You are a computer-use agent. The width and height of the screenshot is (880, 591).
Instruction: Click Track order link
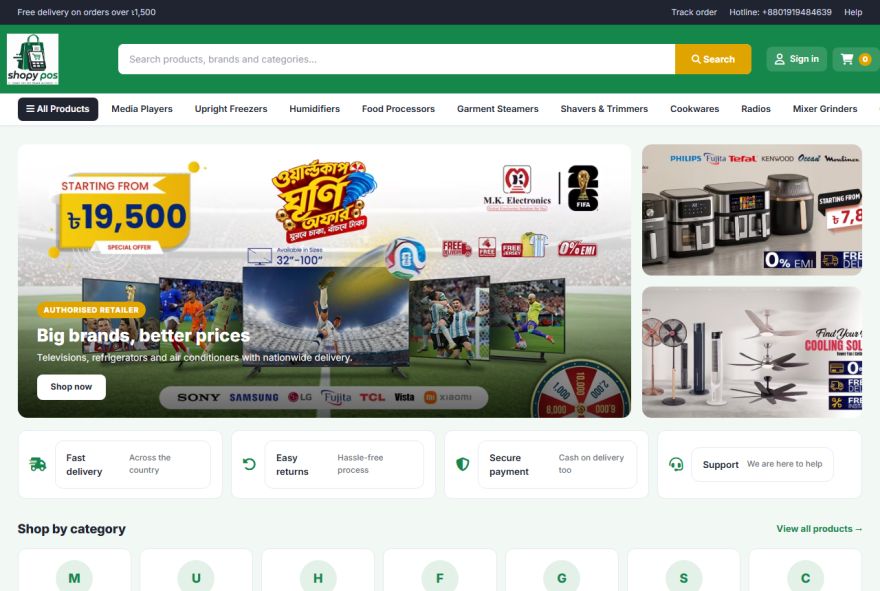click(694, 12)
